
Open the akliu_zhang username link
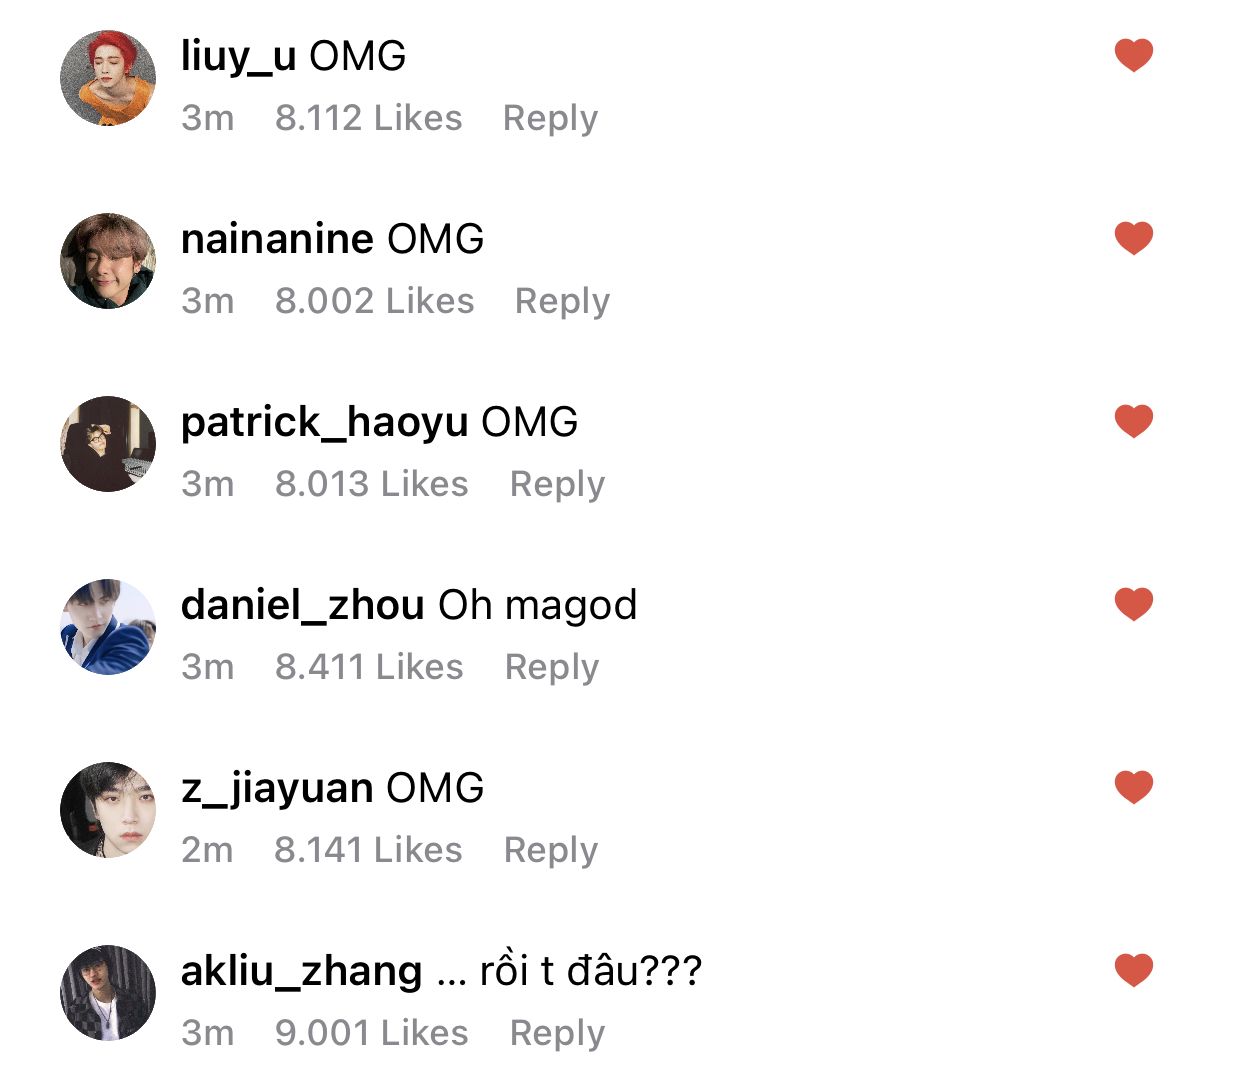coord(302,972)
